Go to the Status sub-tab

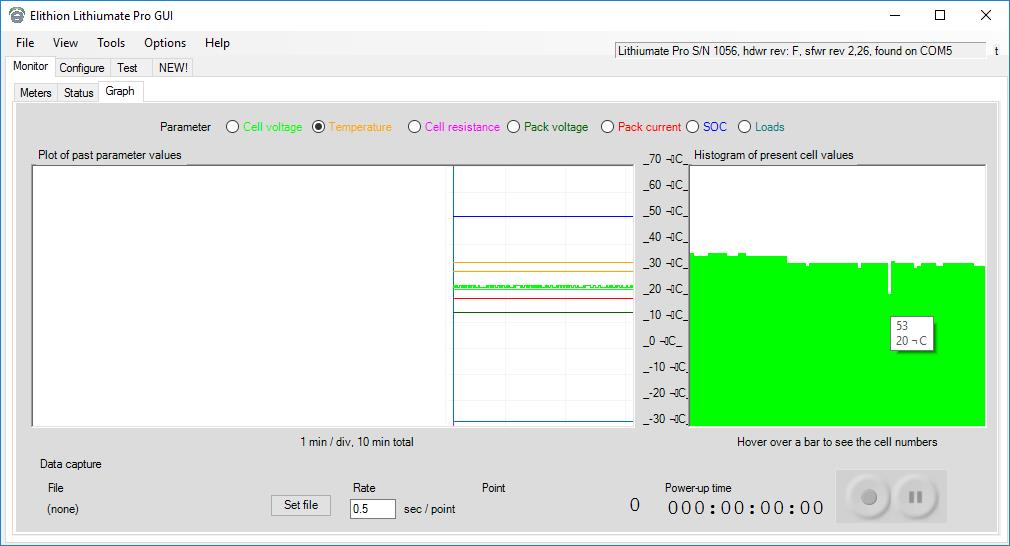click(78, 93)
